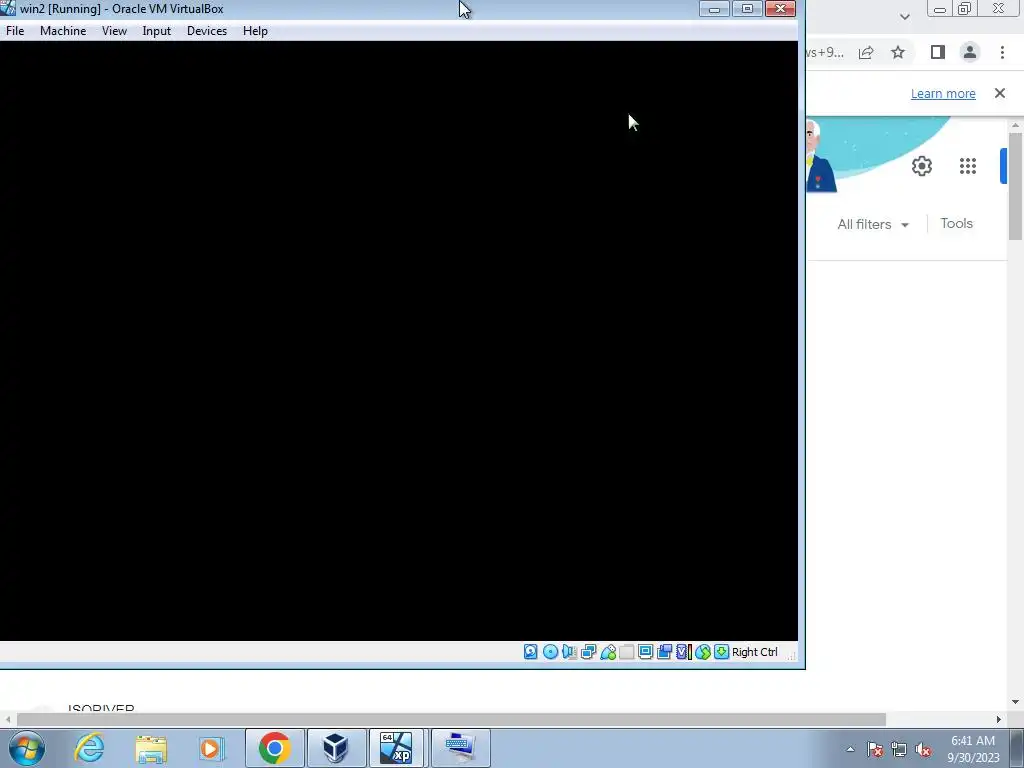The width and height of the screenshot is (1024, 768).
Task: Open the View menu in VirtualBox
Action: (x=114, y=31)
